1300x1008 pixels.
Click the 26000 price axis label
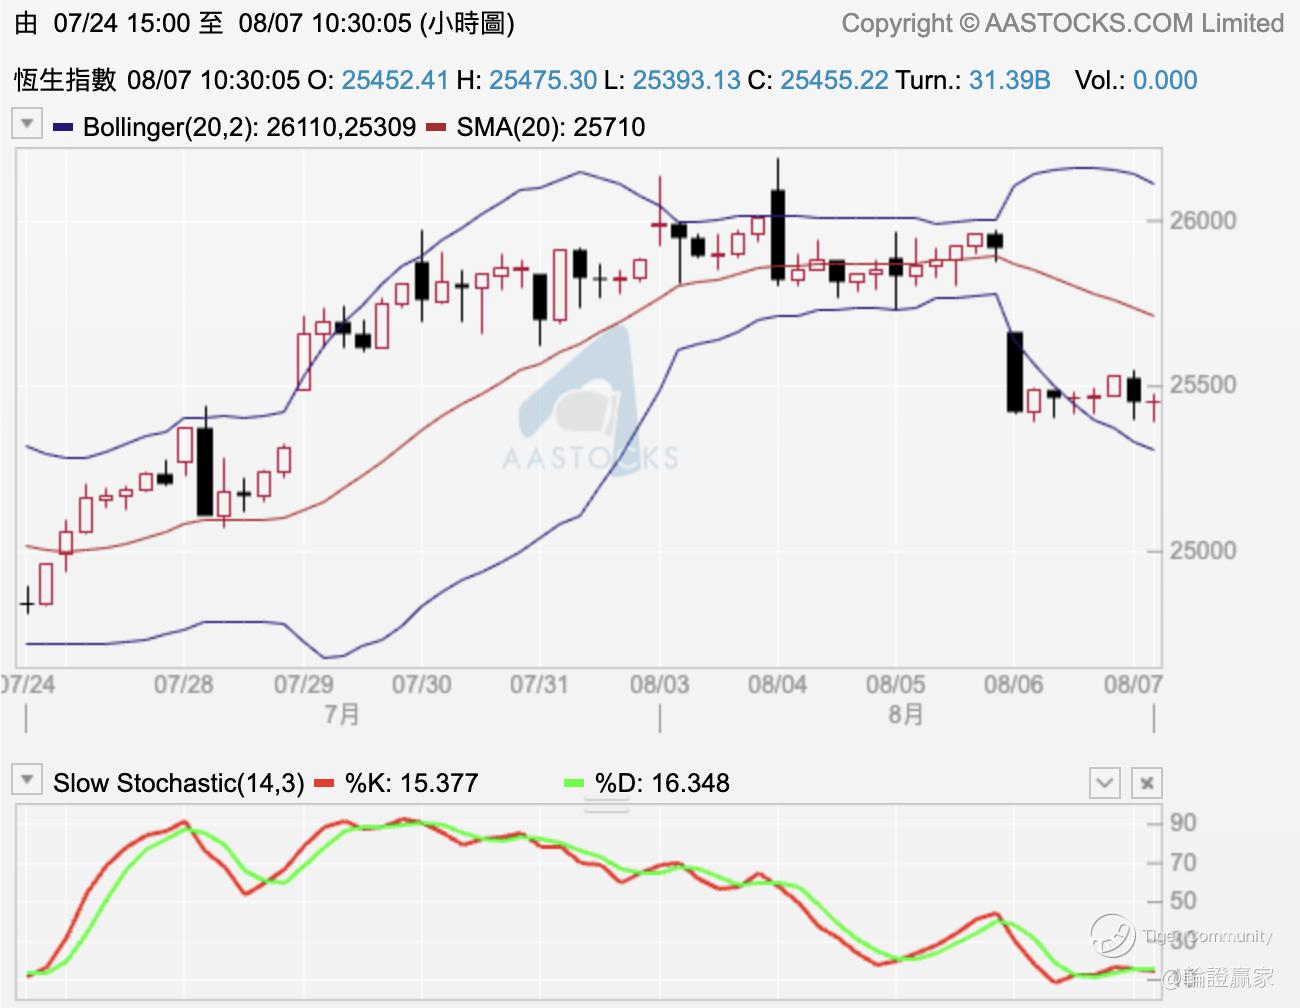1203,221
